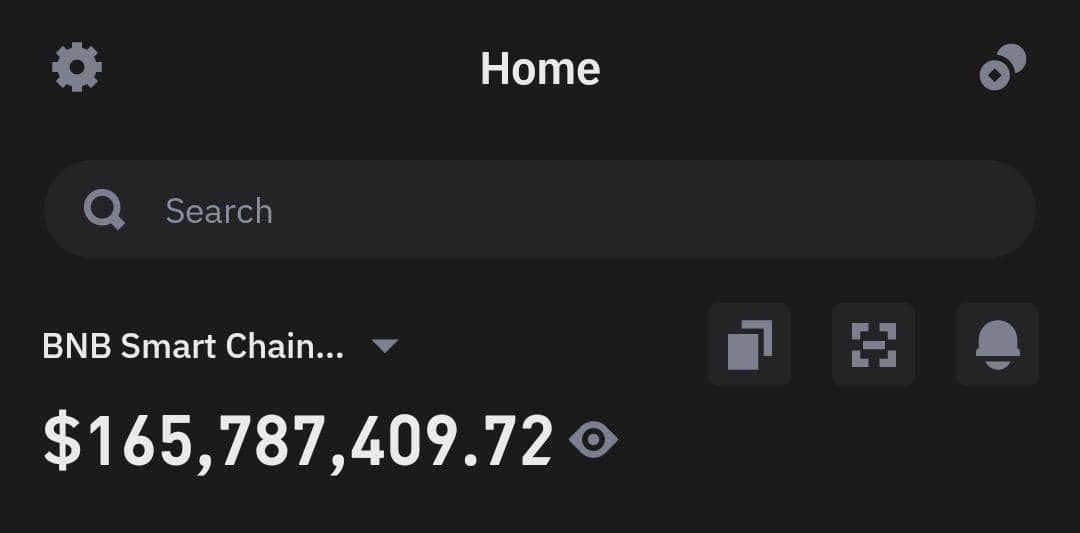Image resolution: width=1080 pixels, height=533 pixels.
Task: Open the QR code scanner icon
Action: pos(873,345)
